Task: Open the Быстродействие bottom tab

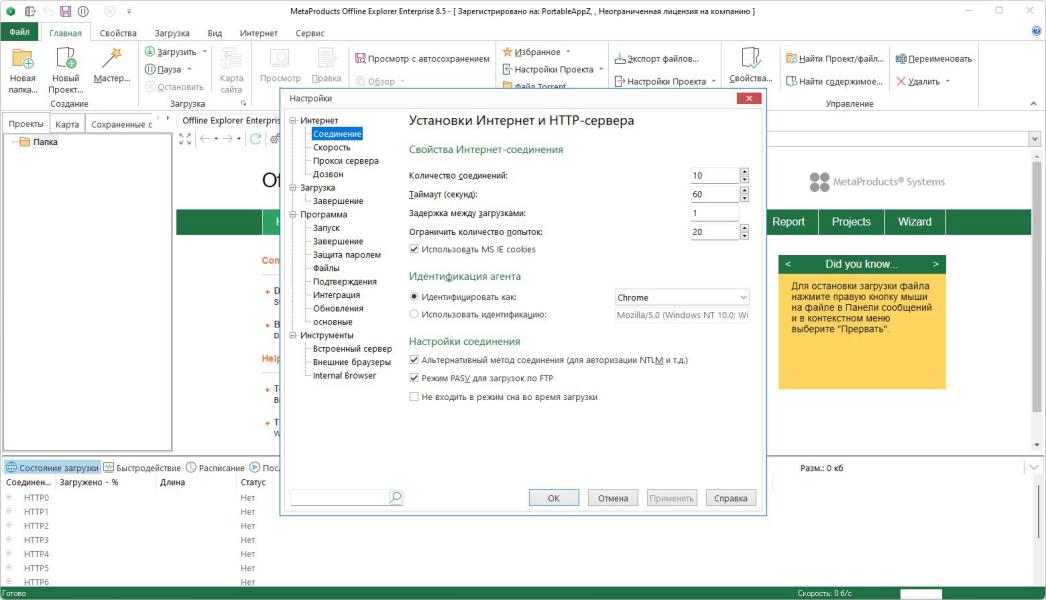Action: click(142, 468)
